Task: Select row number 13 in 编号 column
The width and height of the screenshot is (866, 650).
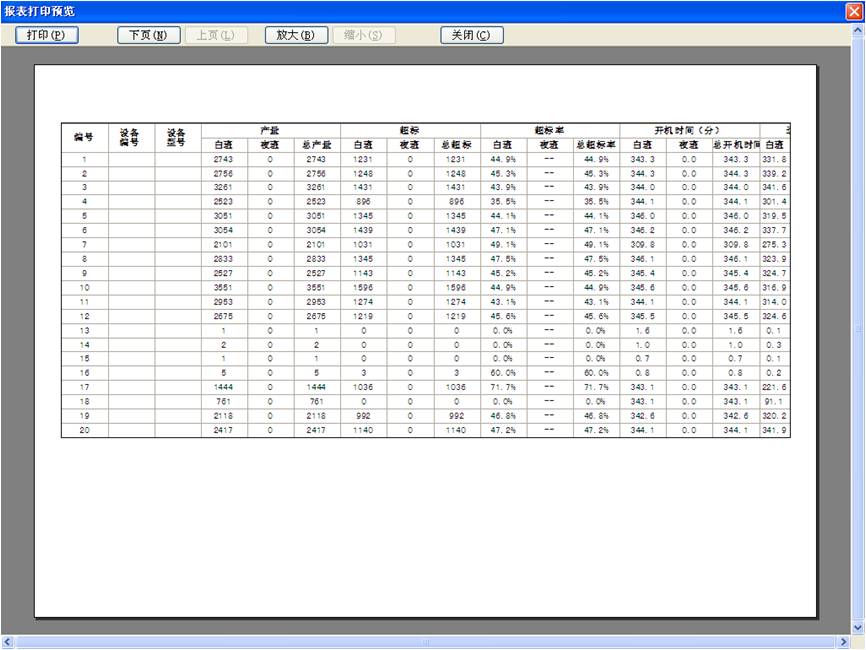Action: 84,330
